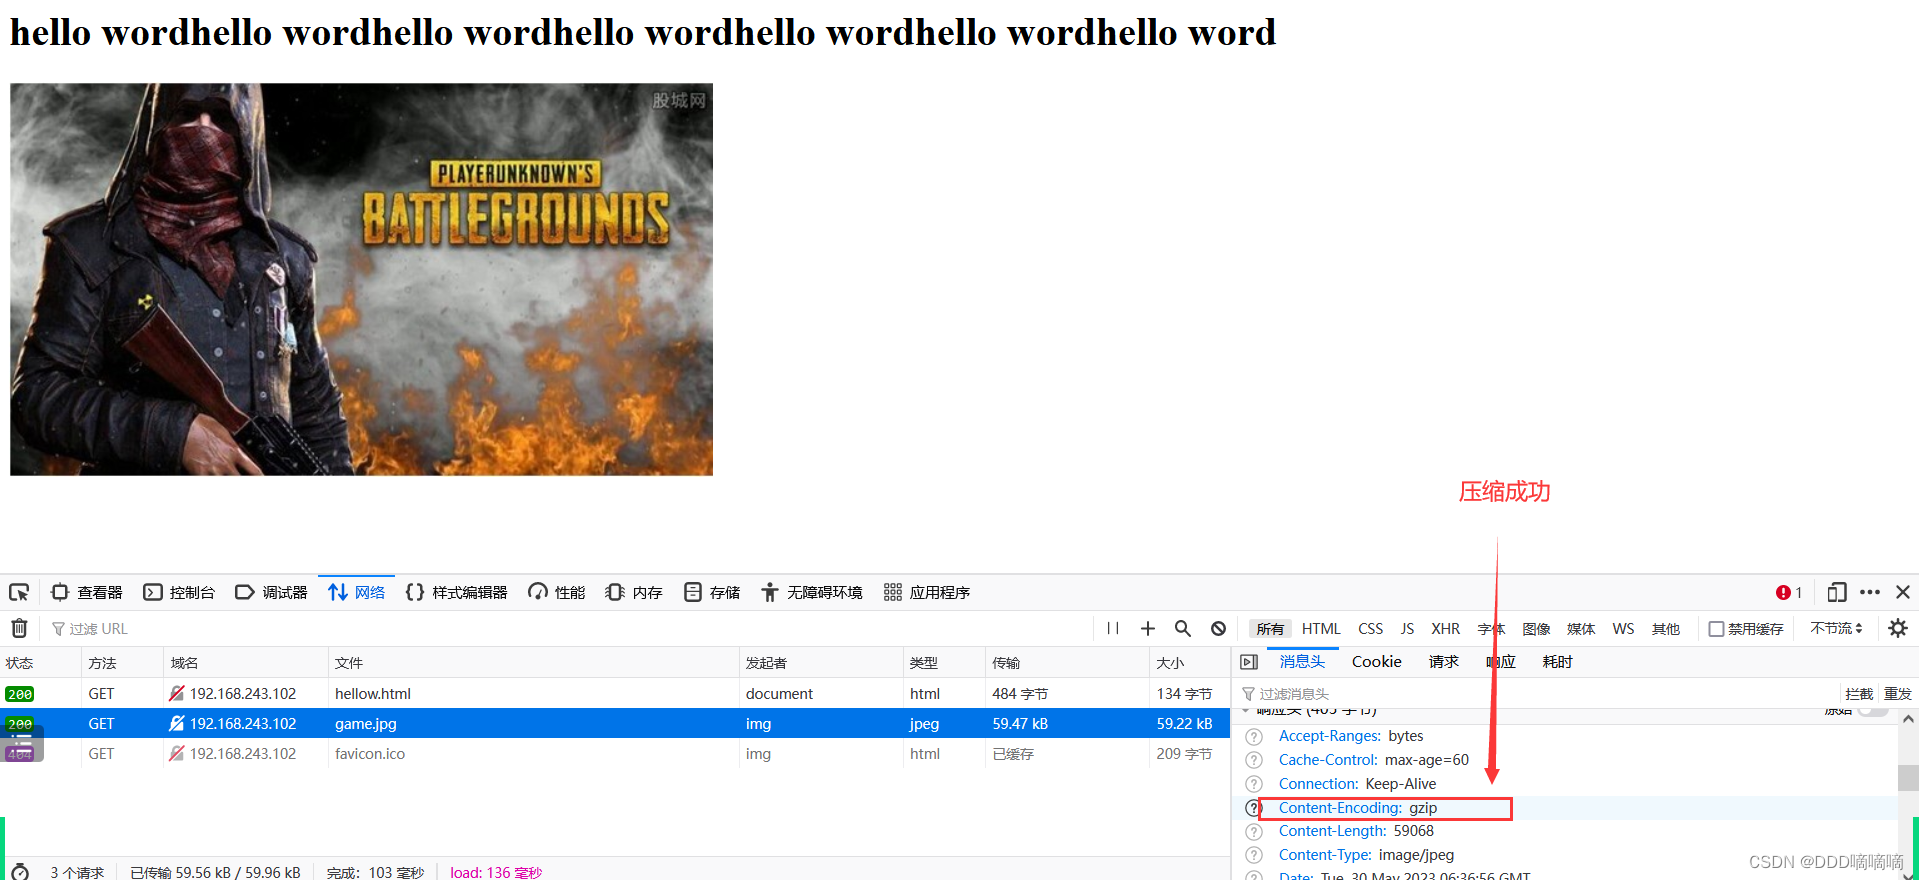Toggle the CSS request filter
The height and width of the screenshot is (880, 1919).
[1370, 629]
